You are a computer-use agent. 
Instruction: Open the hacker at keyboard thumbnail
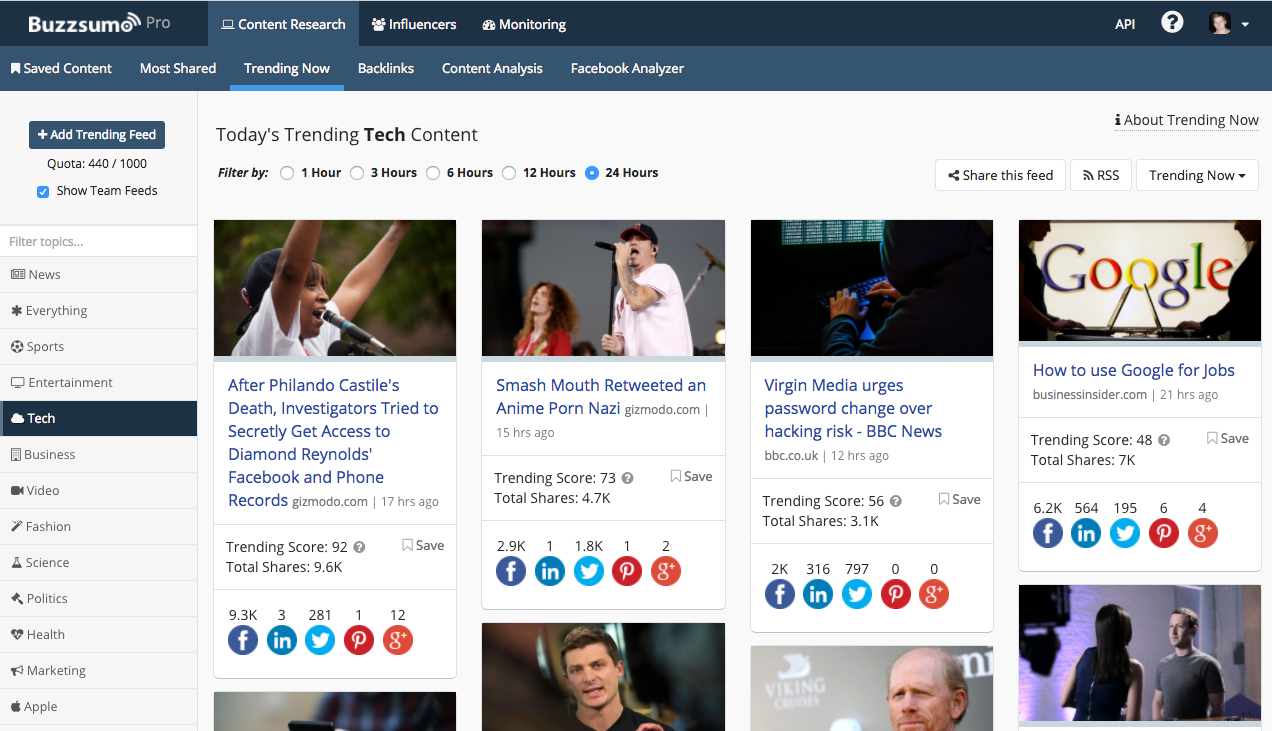[x=872, y=288]
